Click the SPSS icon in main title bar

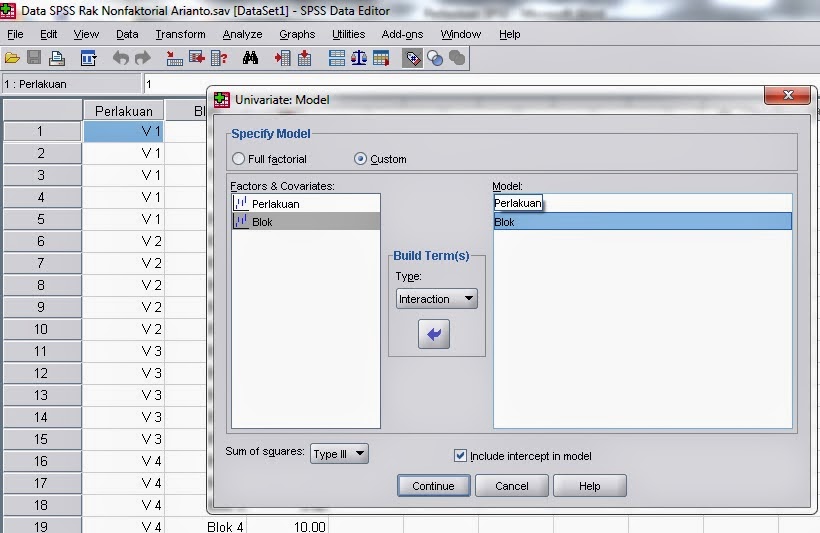pyautogui.click(x=8, y=10)
